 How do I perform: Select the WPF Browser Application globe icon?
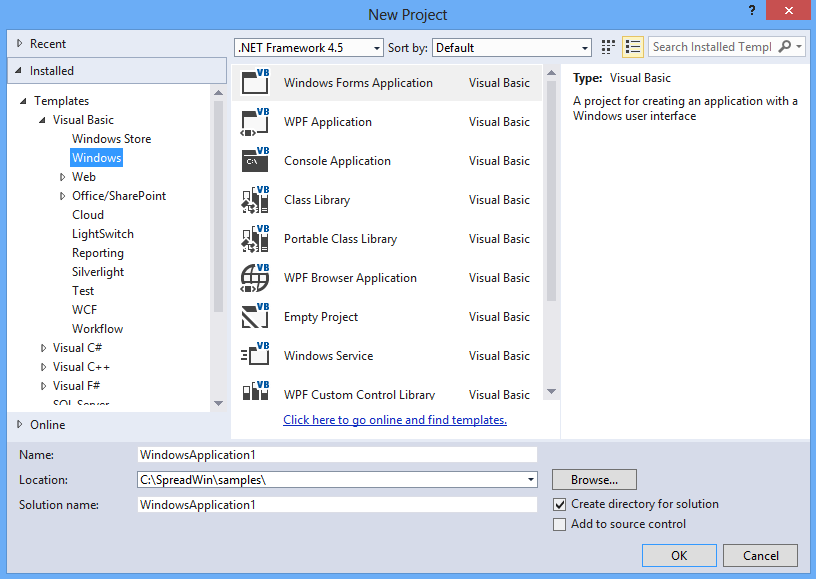coord(255,278)
